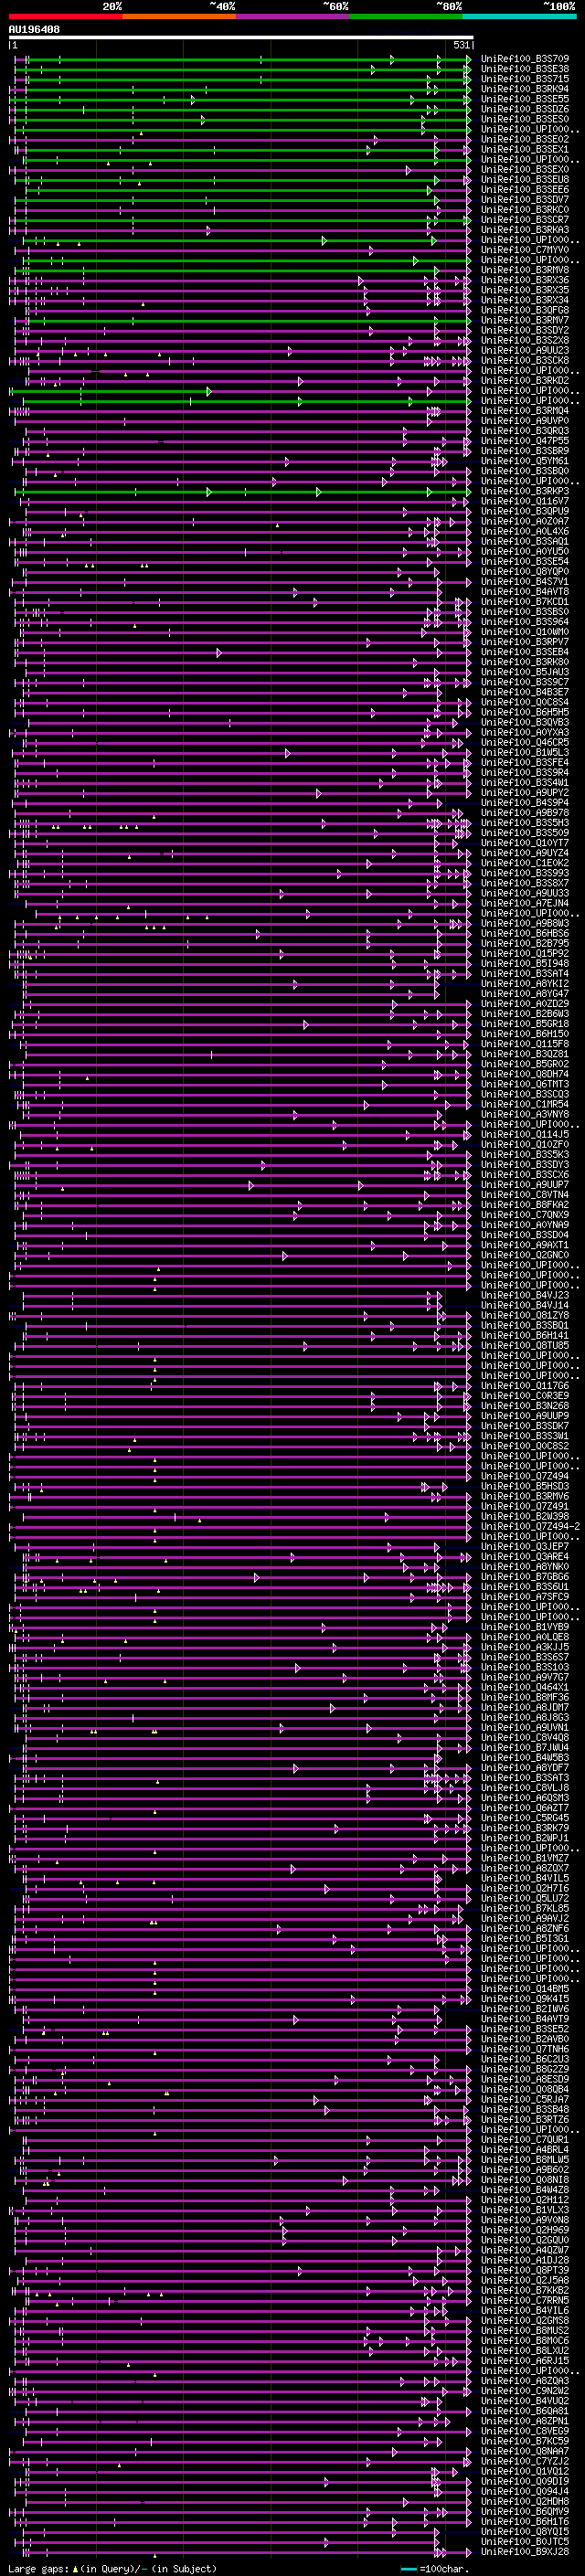Select hit UniRef100_A7EJN4
585x2576 pixels.
[x=525, y=903]
